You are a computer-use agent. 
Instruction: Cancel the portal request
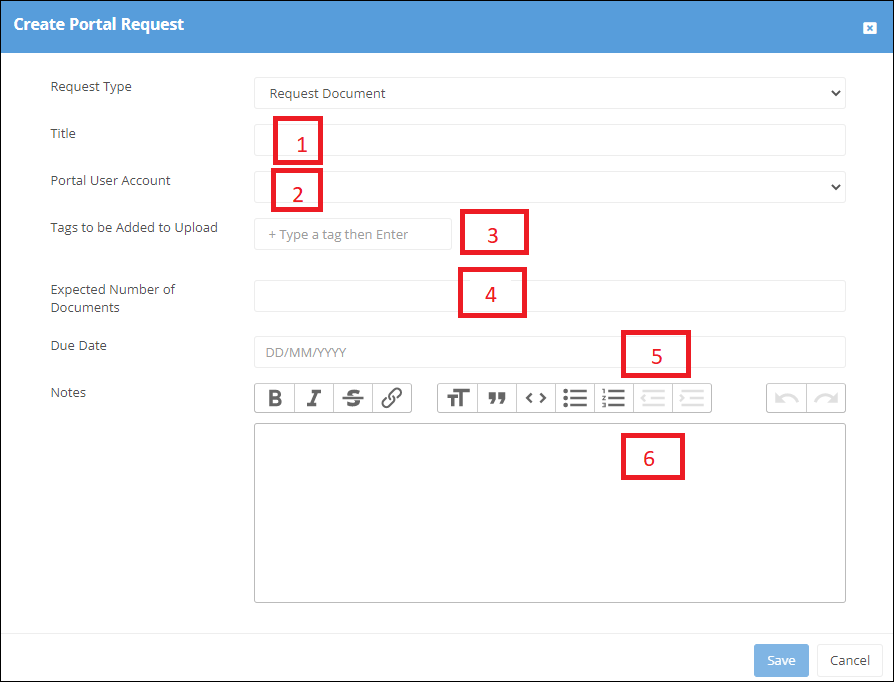(850, 660)
